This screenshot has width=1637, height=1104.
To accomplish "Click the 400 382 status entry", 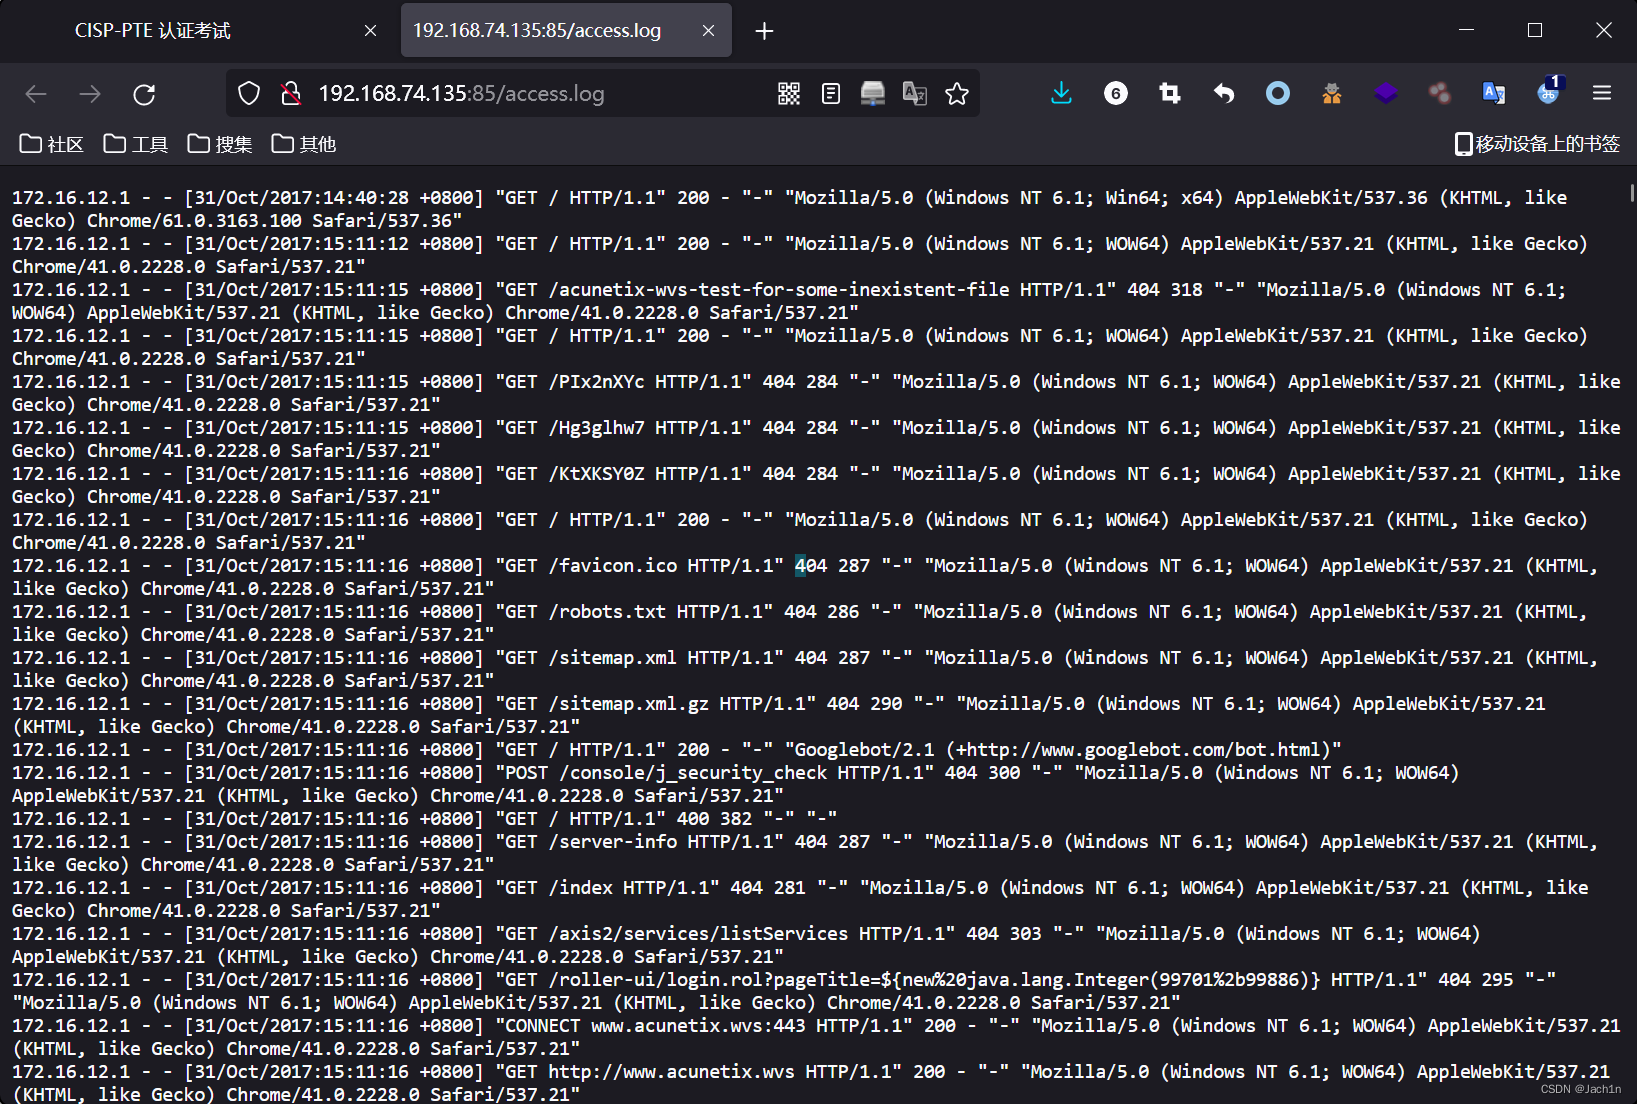I will [x=714, y=819].
